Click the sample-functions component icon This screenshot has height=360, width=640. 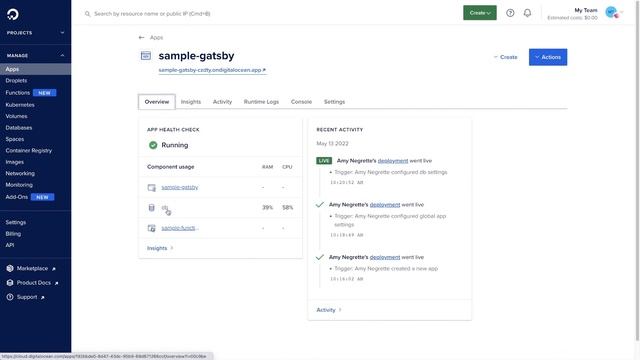151,228
